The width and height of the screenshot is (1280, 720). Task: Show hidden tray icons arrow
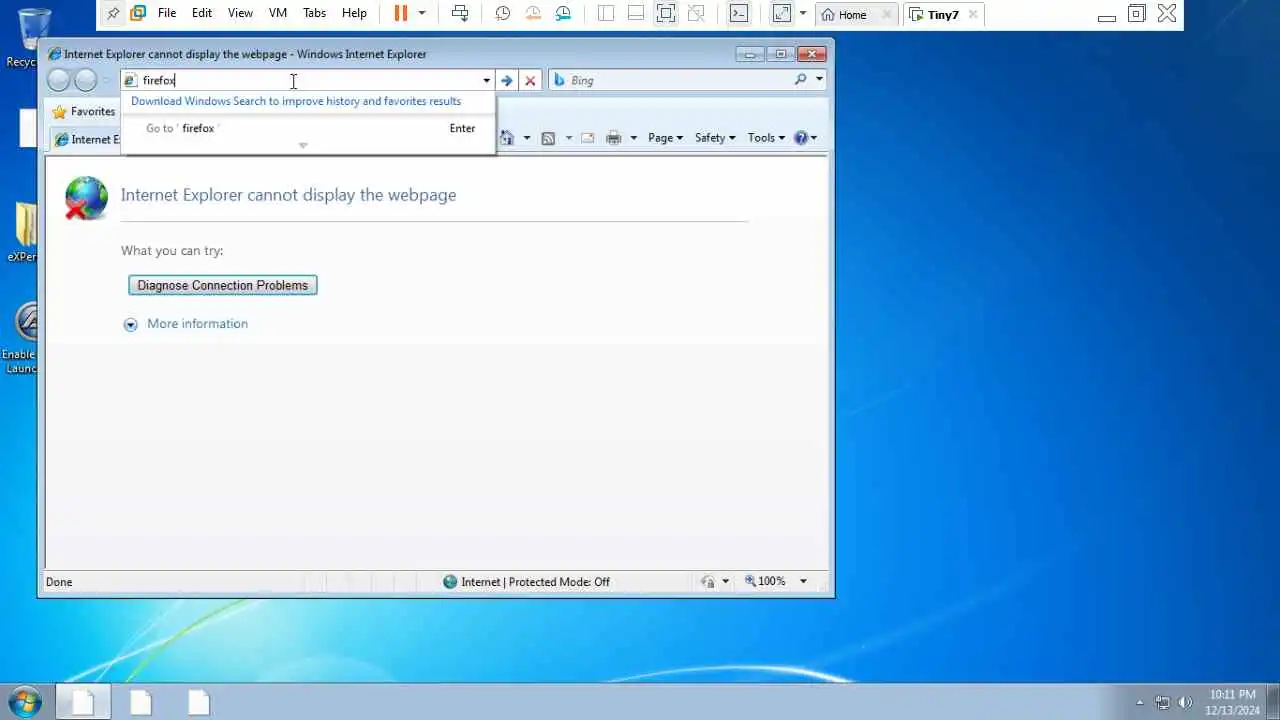[1140, 703]
